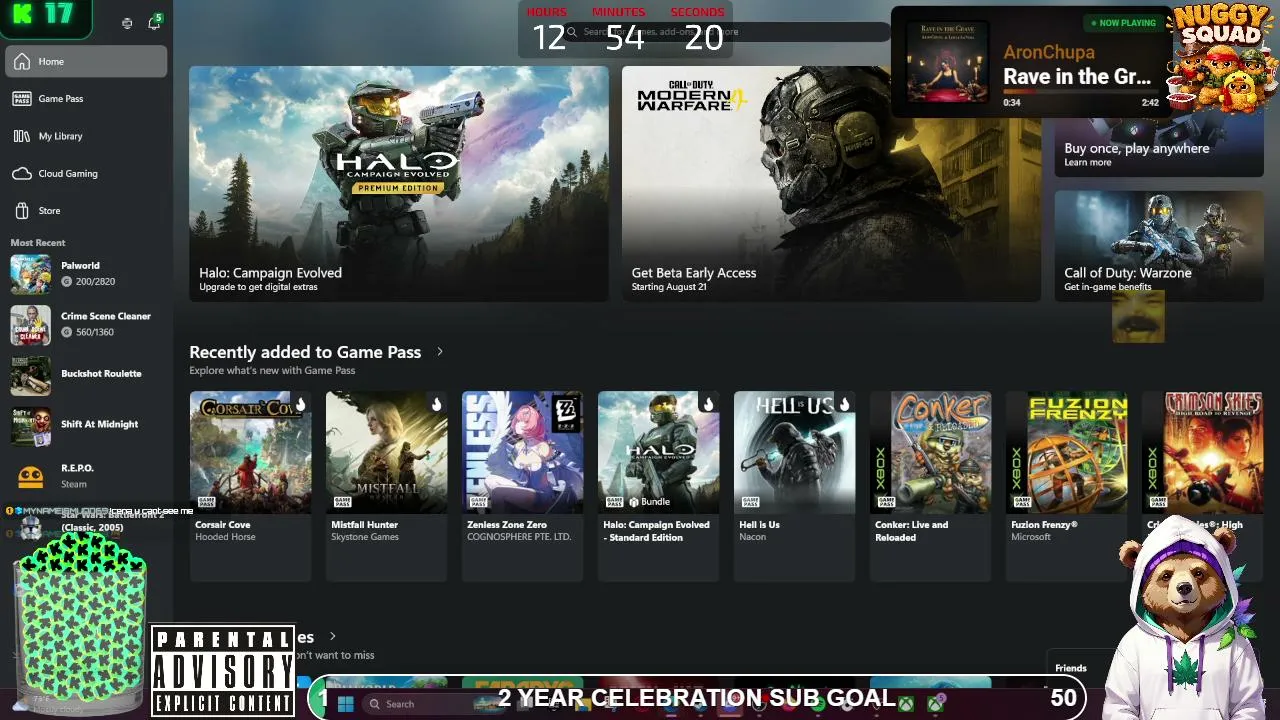Click the Most Recent heading in the sidebar

click(x=38, y=243)
